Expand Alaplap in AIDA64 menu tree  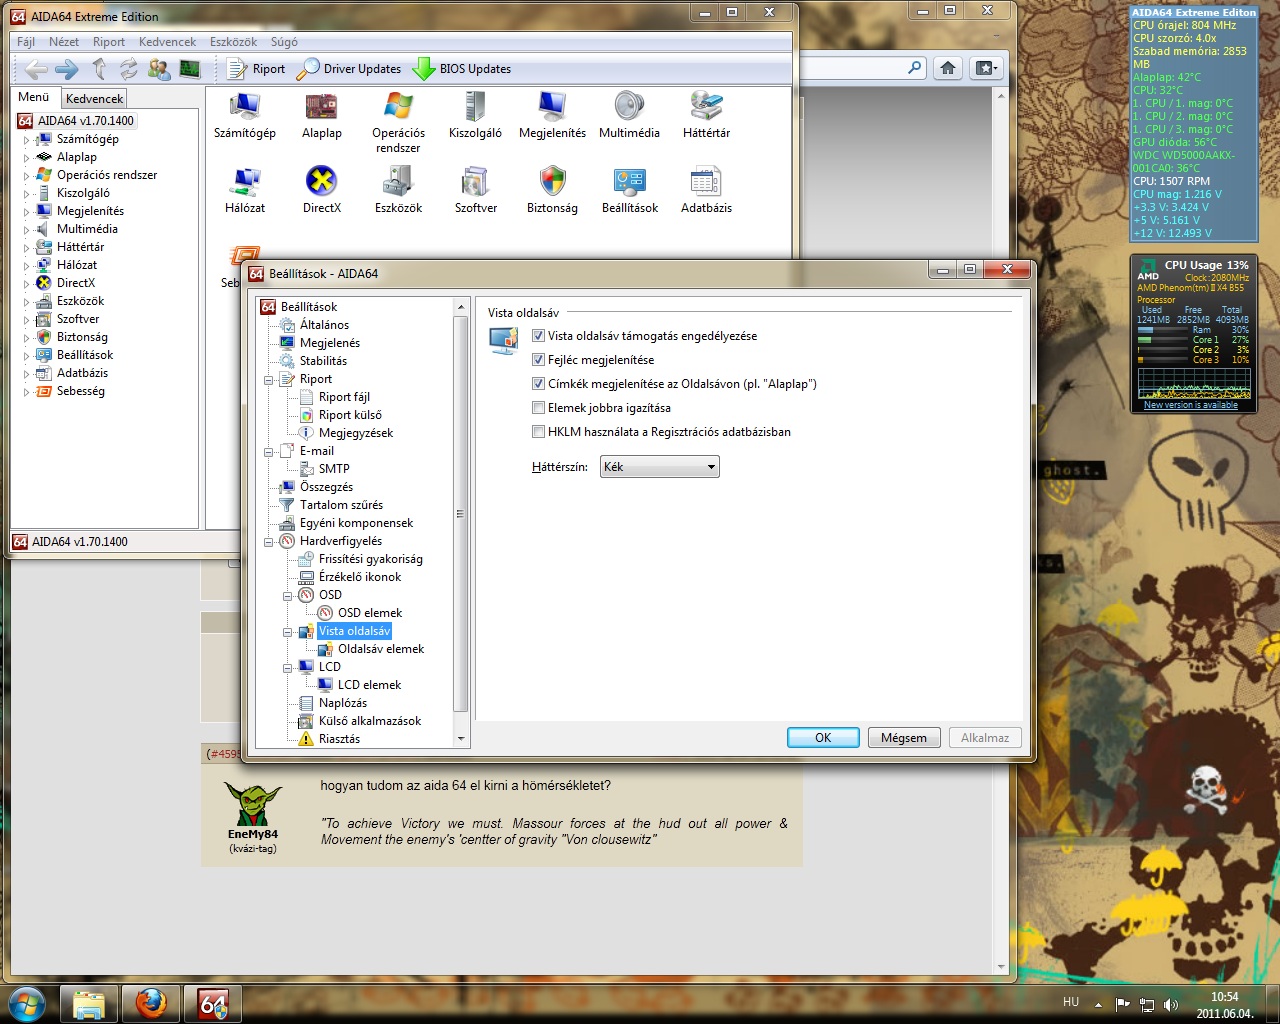[27, 158]
